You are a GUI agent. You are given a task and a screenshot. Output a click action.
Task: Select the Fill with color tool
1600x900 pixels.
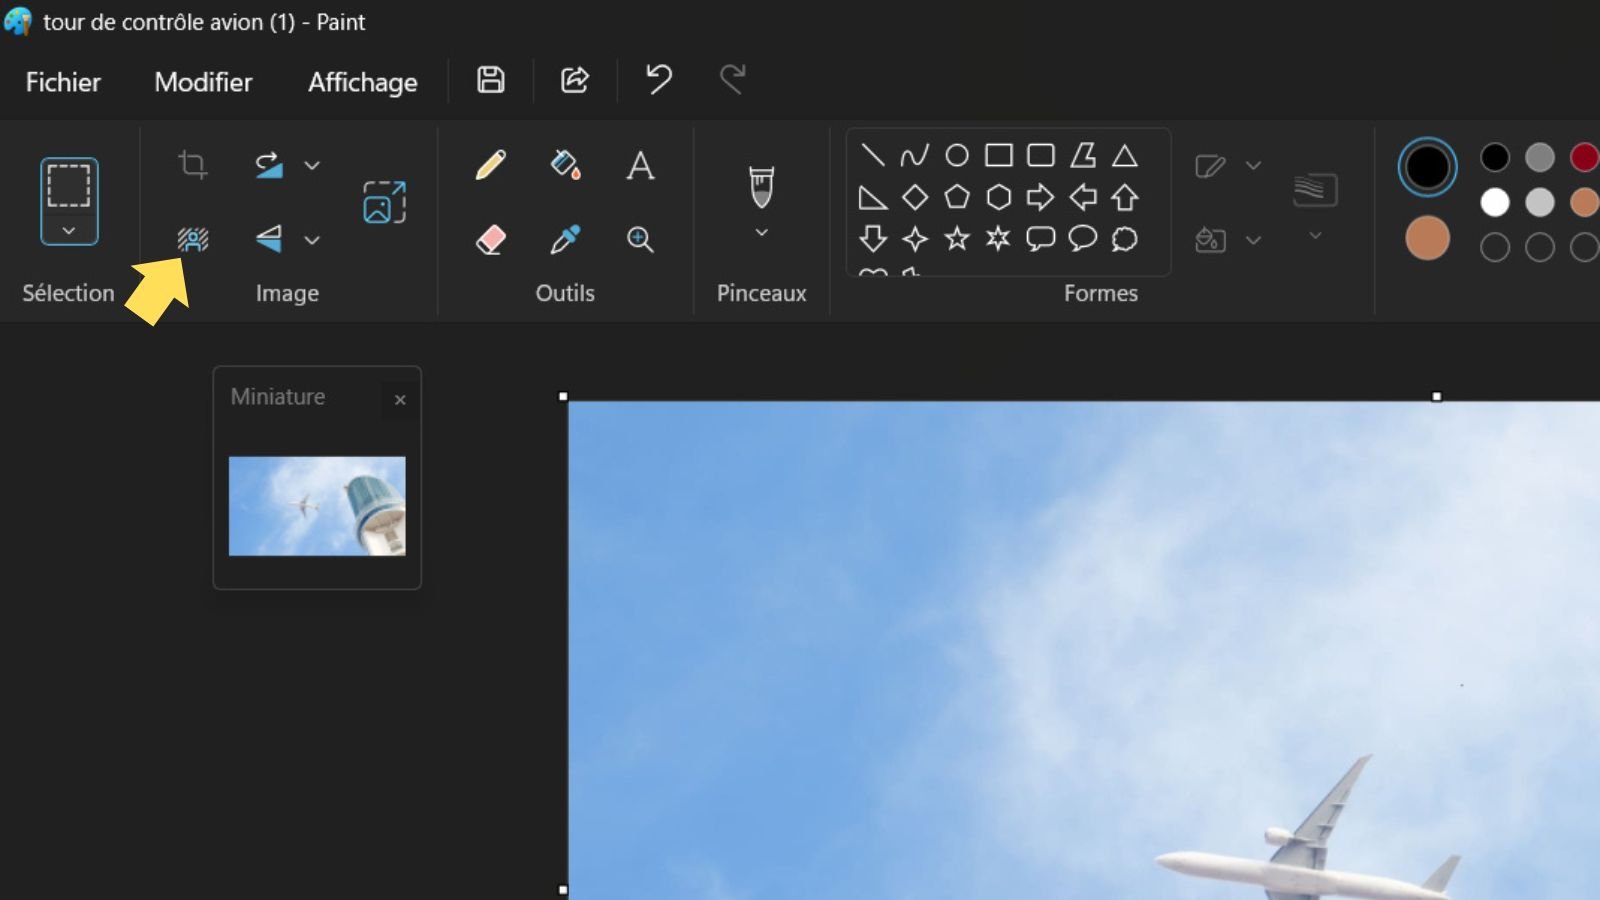565,165
